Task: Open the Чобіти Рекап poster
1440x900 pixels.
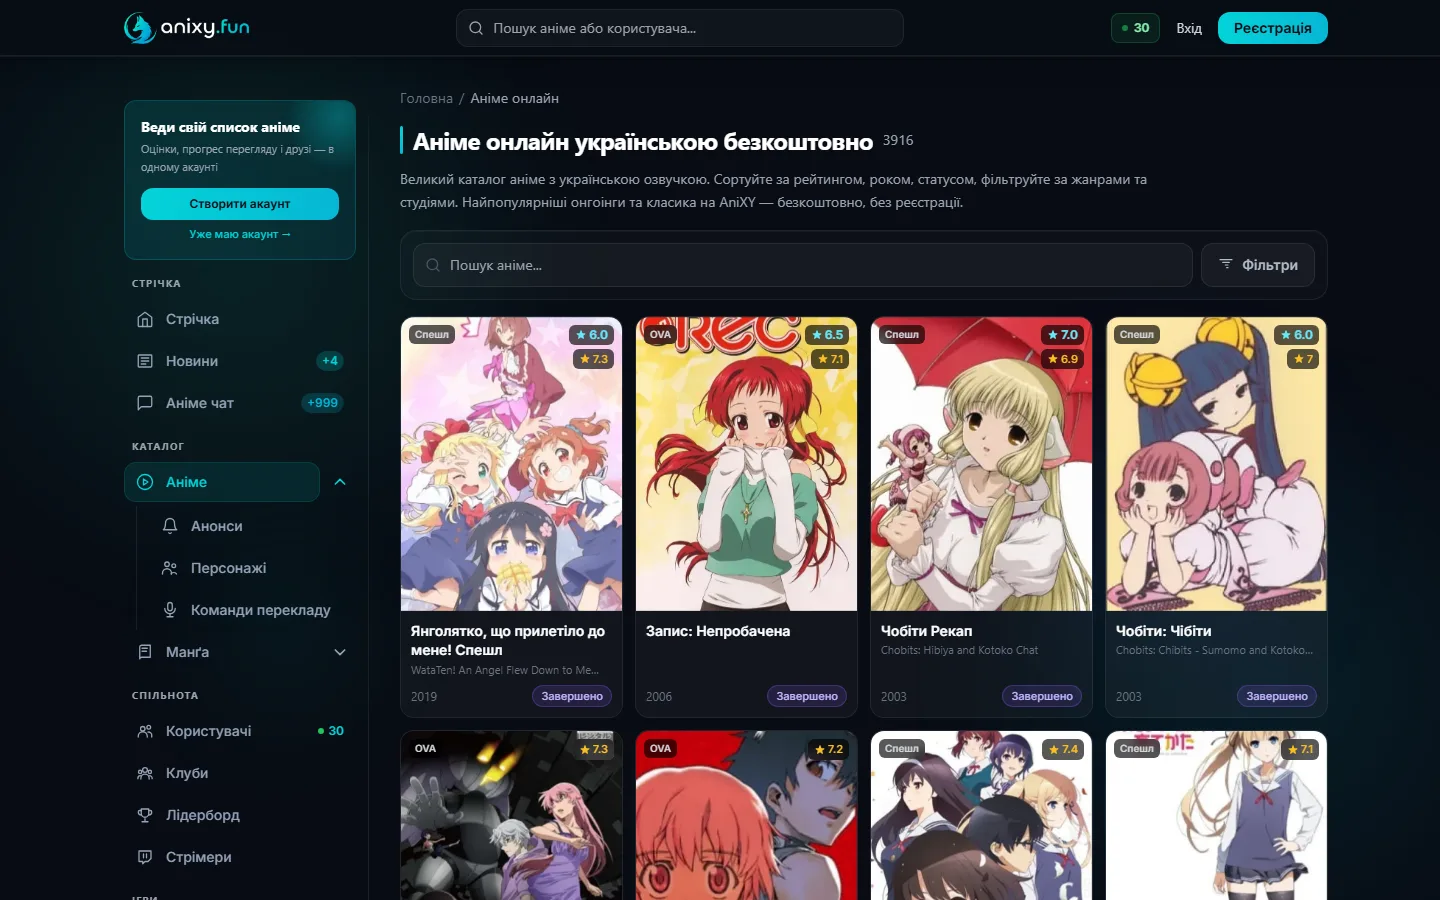Action: [x=981, y=464]
